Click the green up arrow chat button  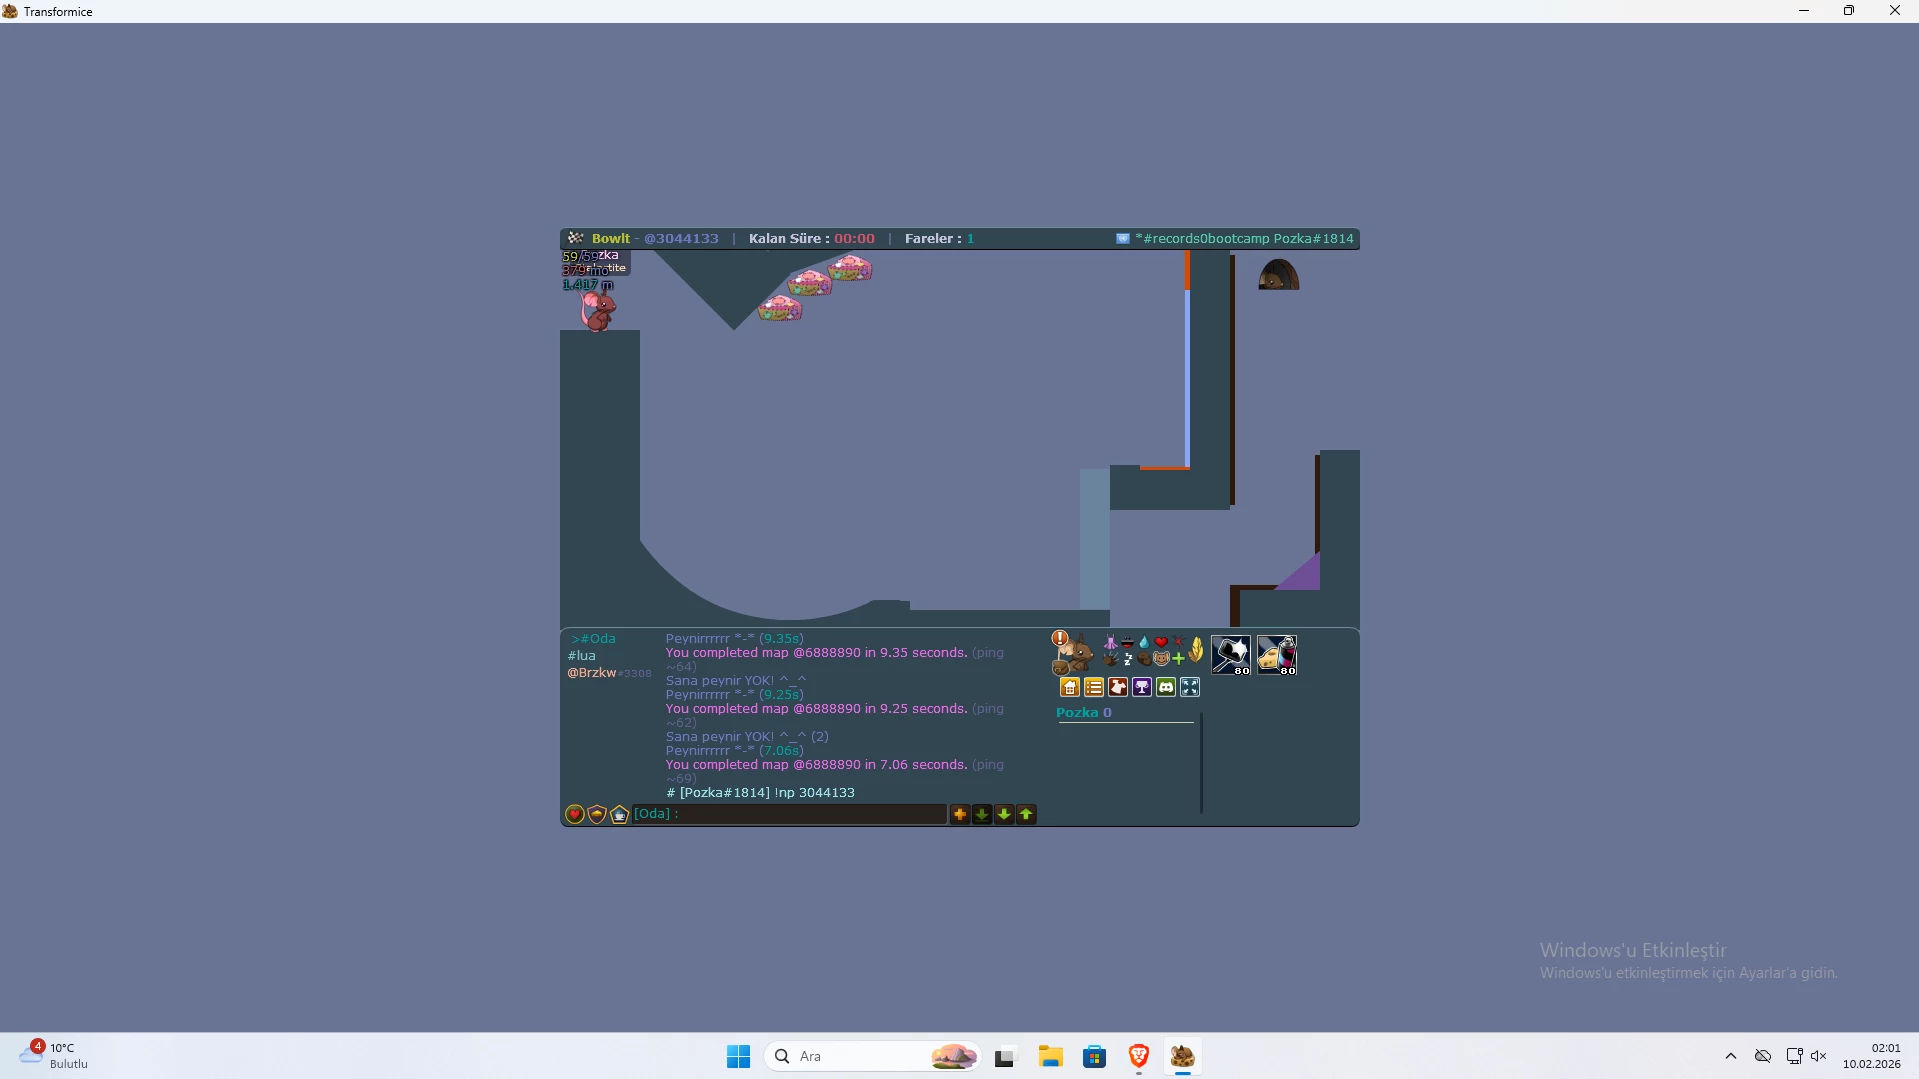1026,814
